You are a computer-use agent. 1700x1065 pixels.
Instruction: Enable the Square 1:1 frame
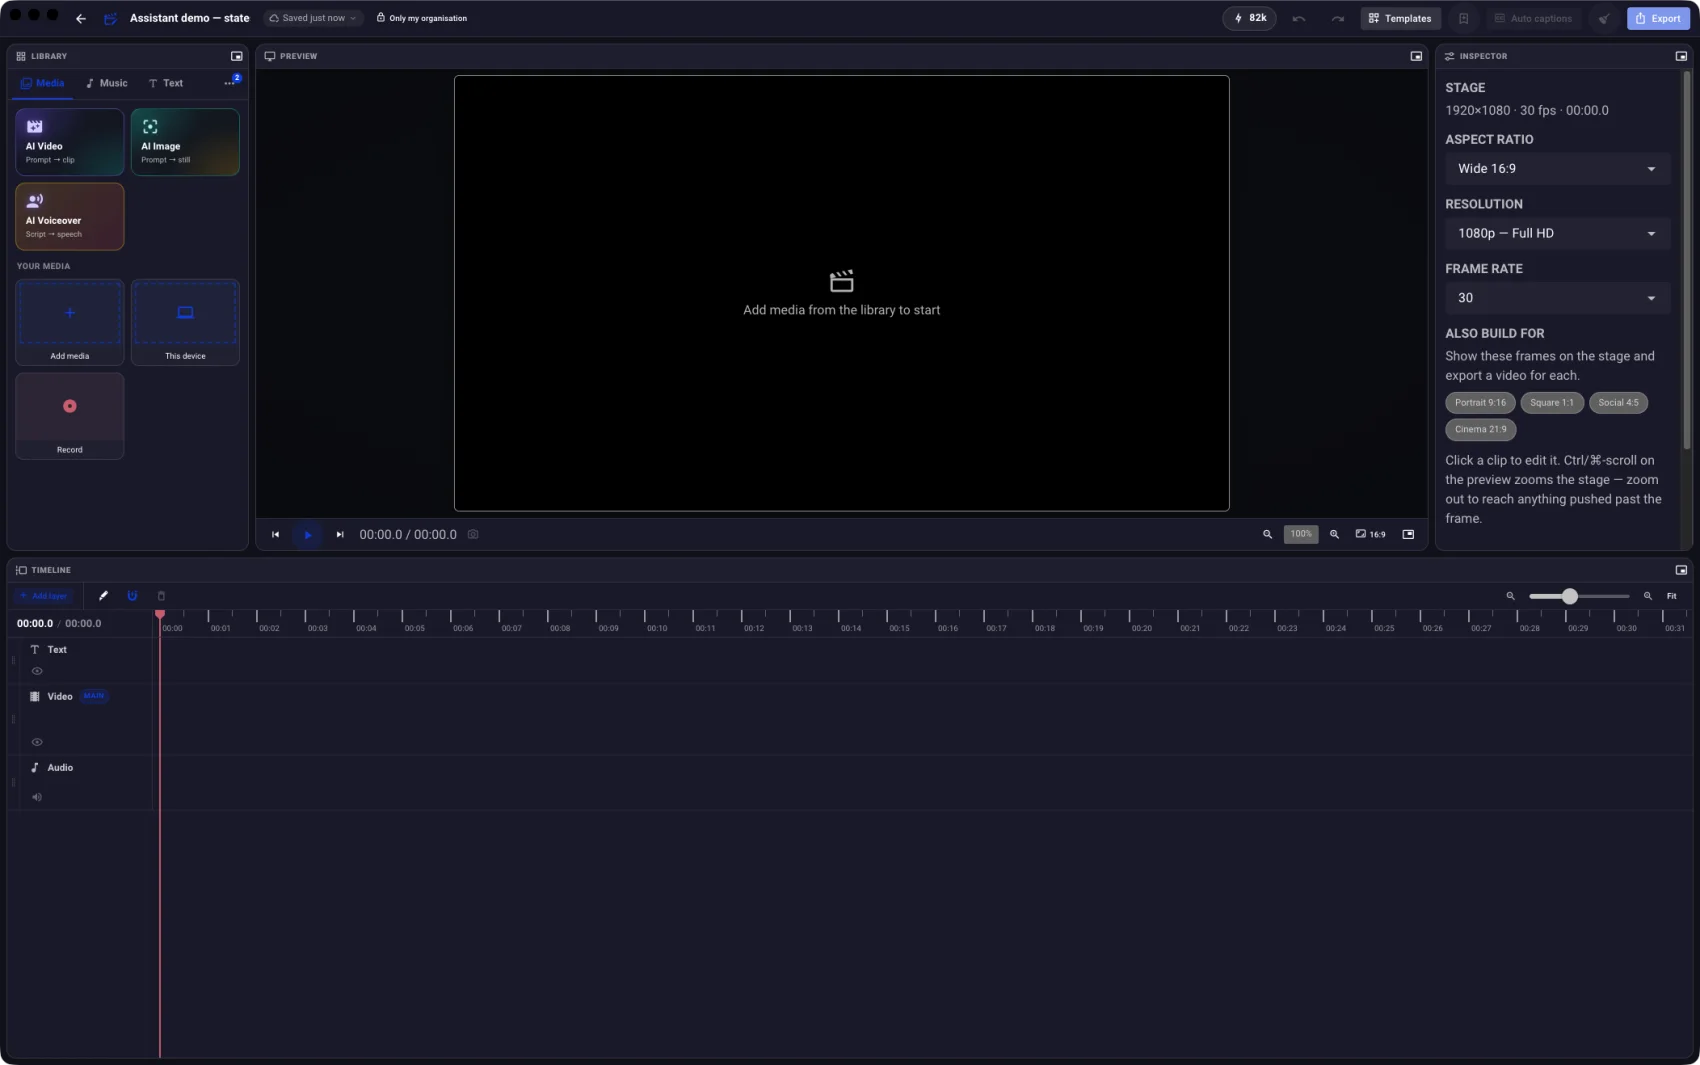coord(1552,403)
